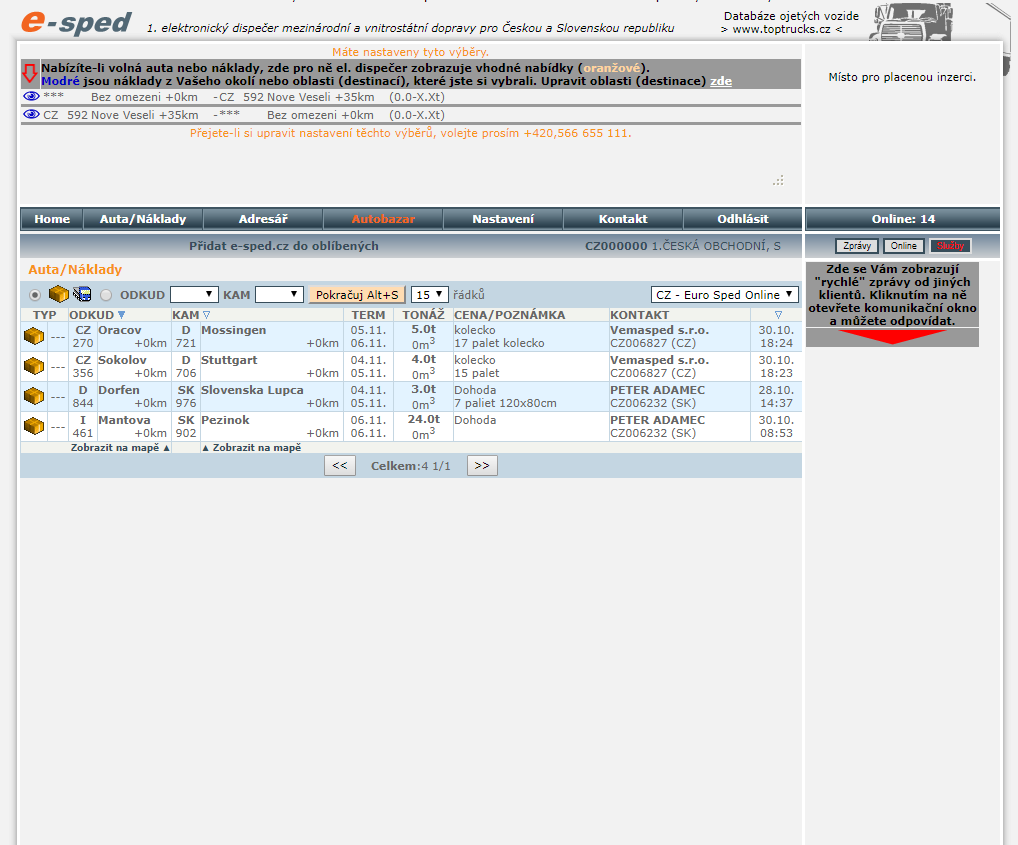
Task: Click the note '7 paliet 120x80cm'
Action: (x=505, y=403)
